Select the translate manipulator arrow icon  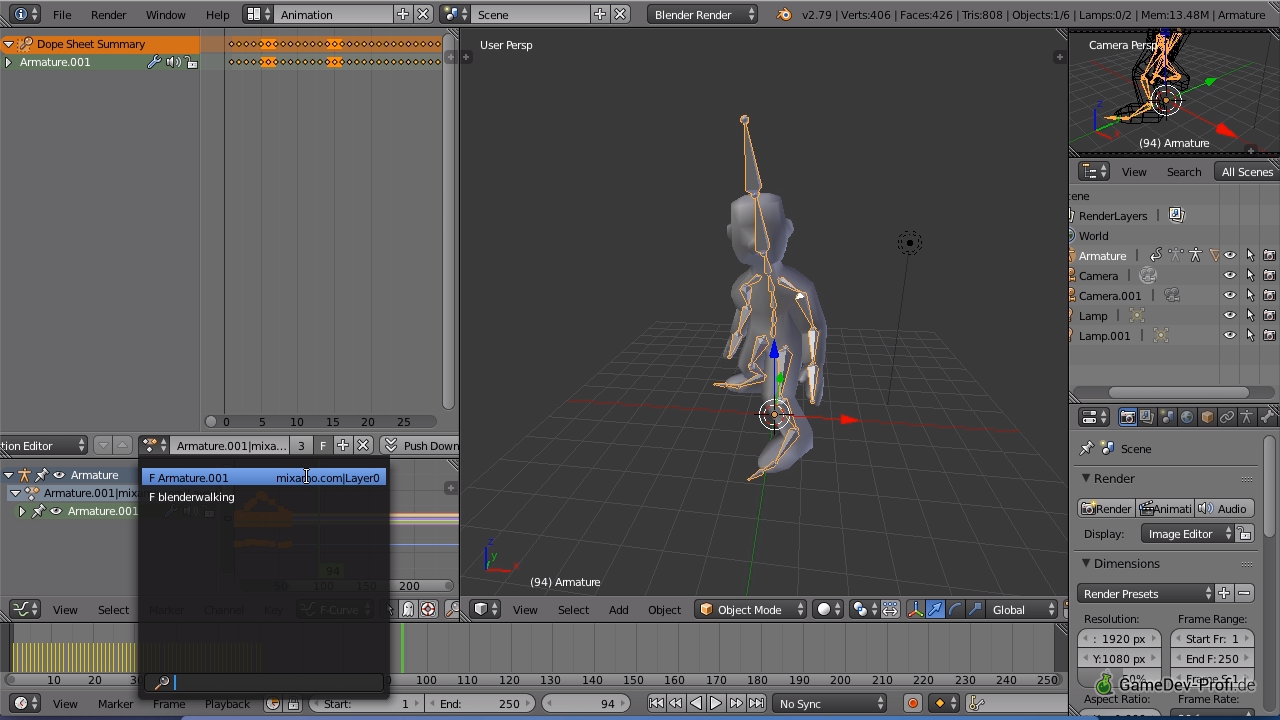pos(935,609)
